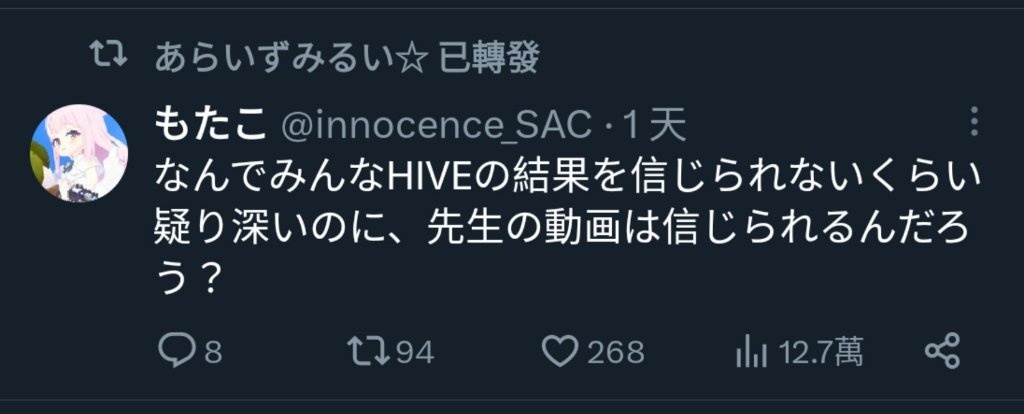Click the like count 268
The height and width of the screenshot is (414, 1024).
(615, 353)
